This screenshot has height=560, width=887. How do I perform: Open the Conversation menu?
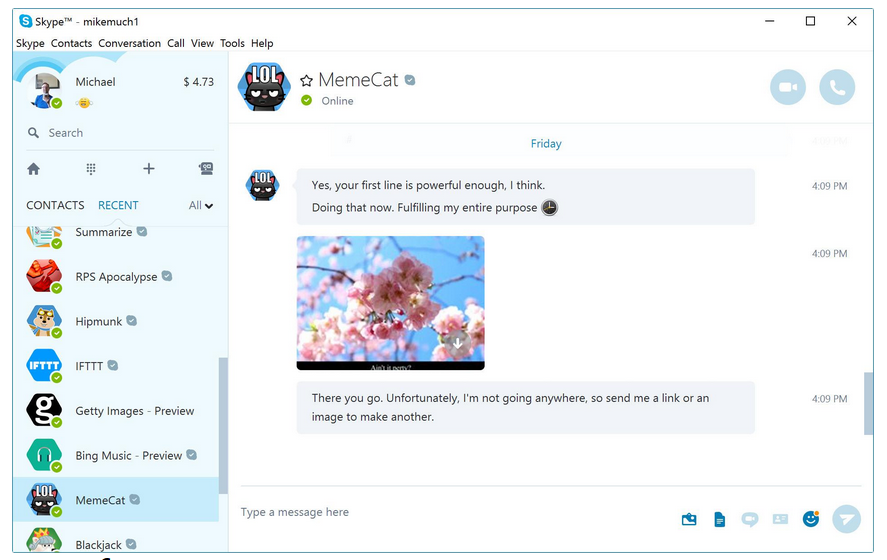(x=130, y=43)
